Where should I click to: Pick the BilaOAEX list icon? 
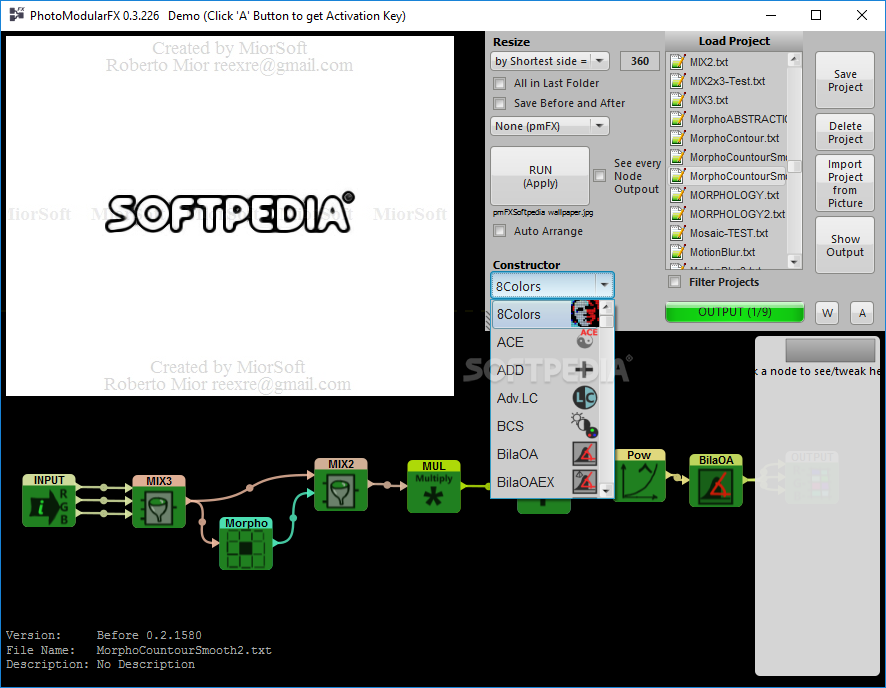(x=585, y=481)
